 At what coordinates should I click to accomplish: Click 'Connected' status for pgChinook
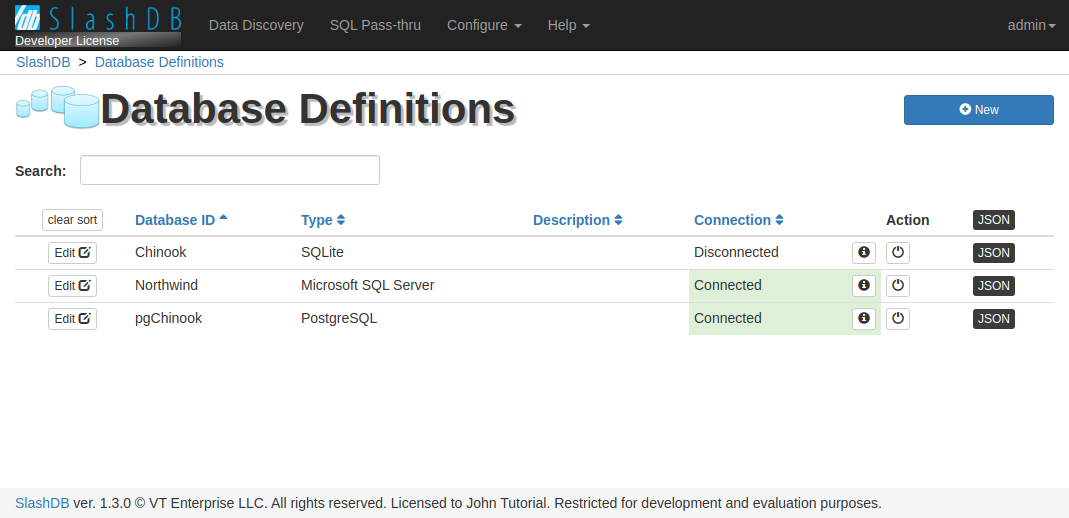click(x=728, y=318)
